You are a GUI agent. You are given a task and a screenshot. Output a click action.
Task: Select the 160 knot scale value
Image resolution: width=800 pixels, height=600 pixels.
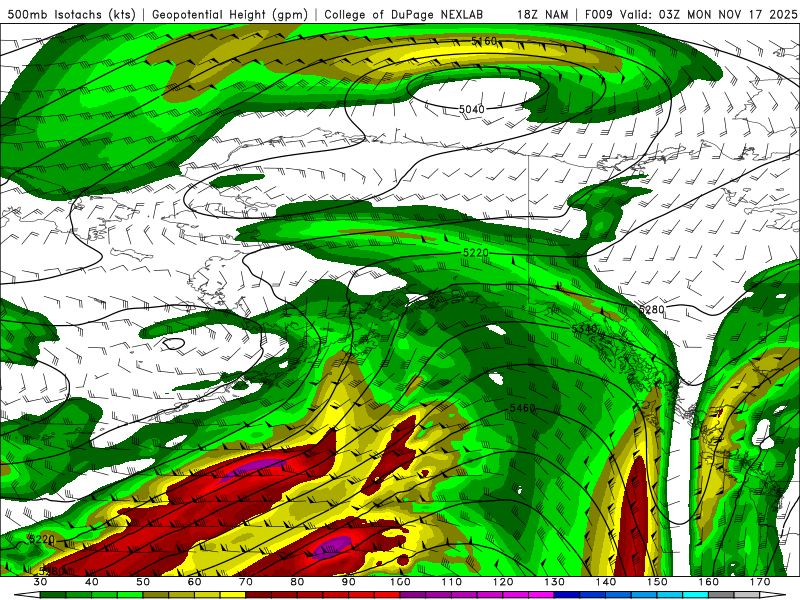(x=709, y=582)
